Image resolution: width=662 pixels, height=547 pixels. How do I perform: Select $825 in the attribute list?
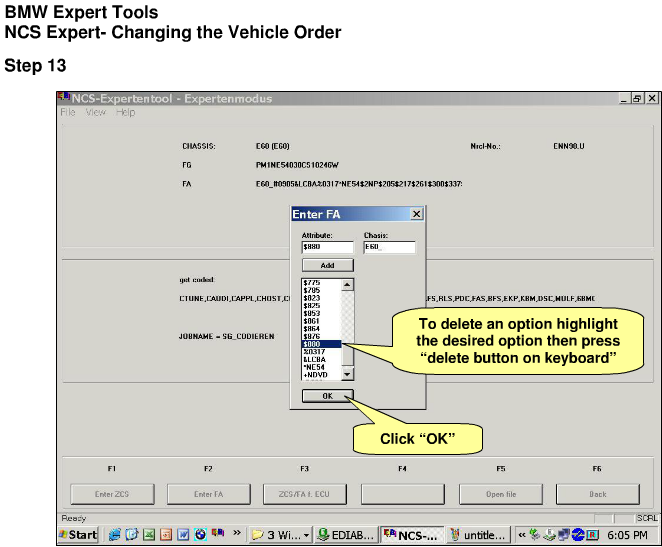[x=322, y=305]
